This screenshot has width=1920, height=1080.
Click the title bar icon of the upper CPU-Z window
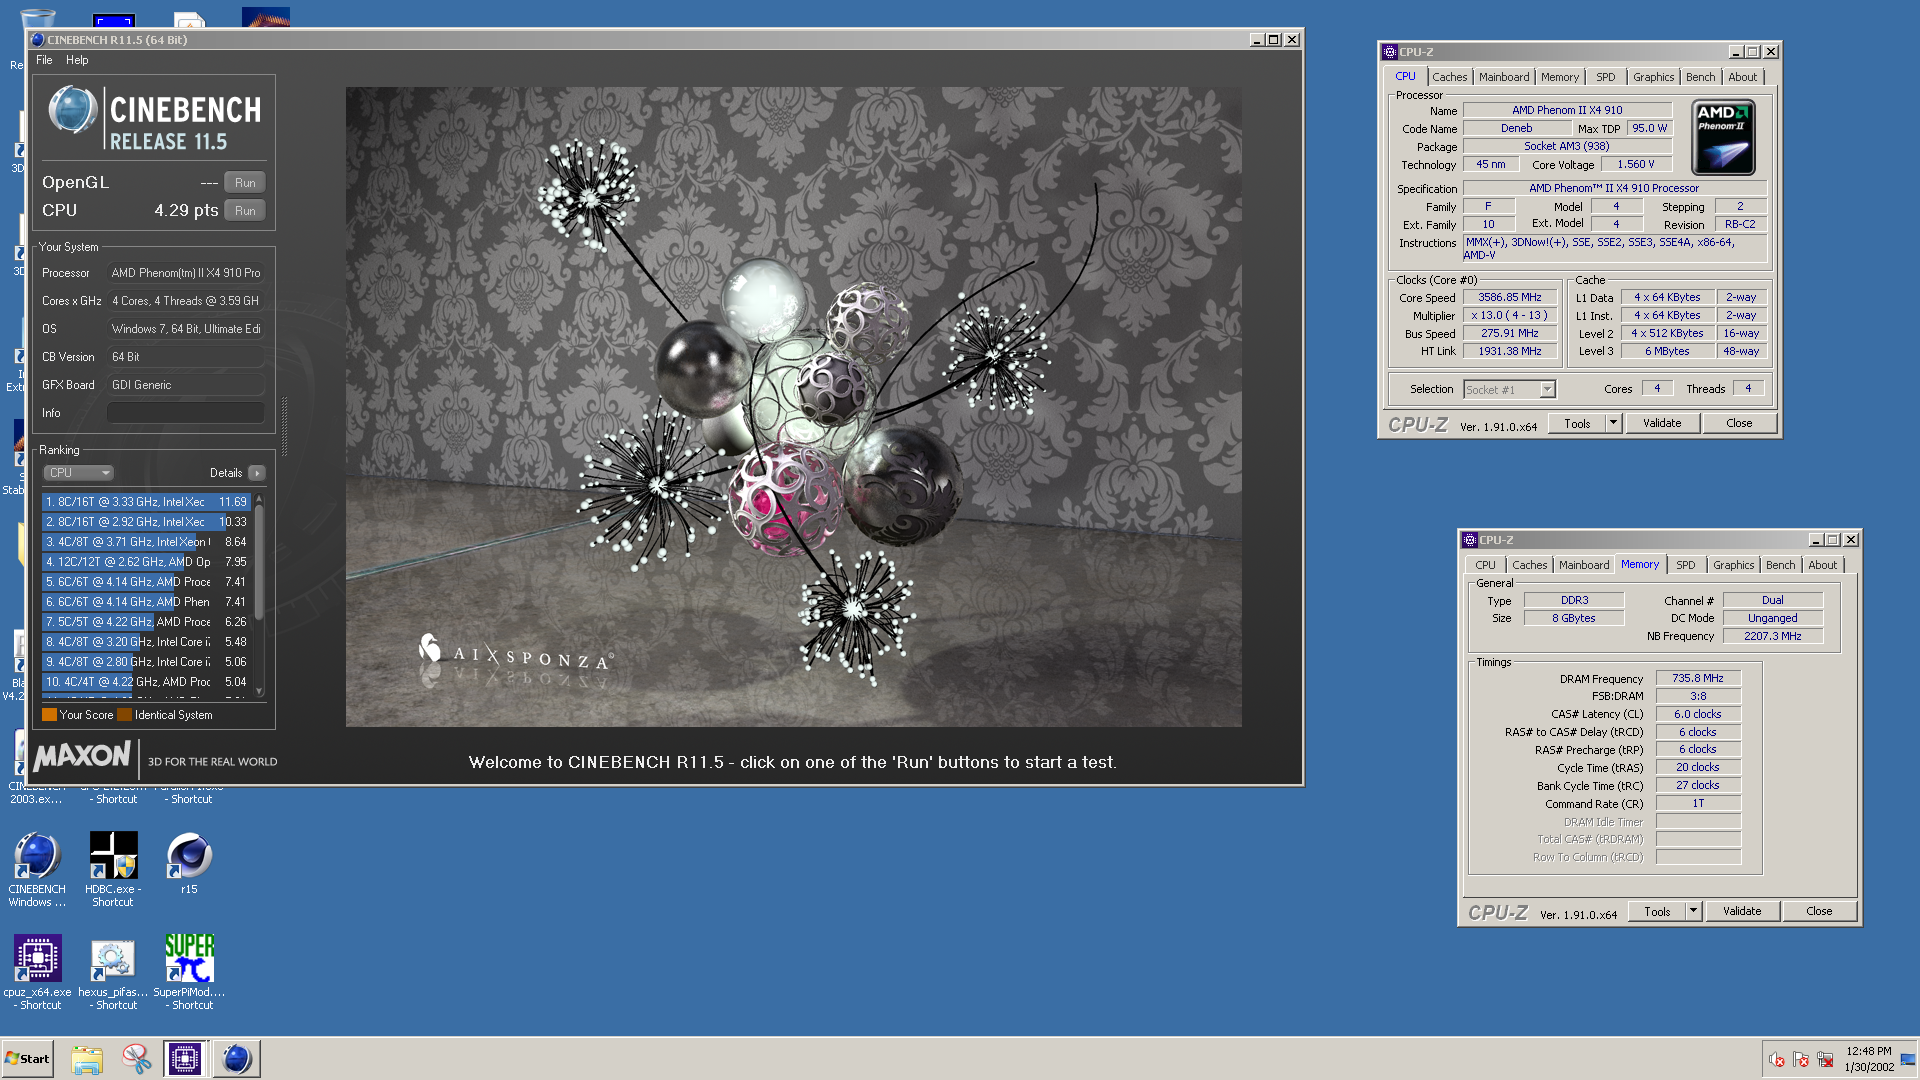click(x=1389, y=52)
